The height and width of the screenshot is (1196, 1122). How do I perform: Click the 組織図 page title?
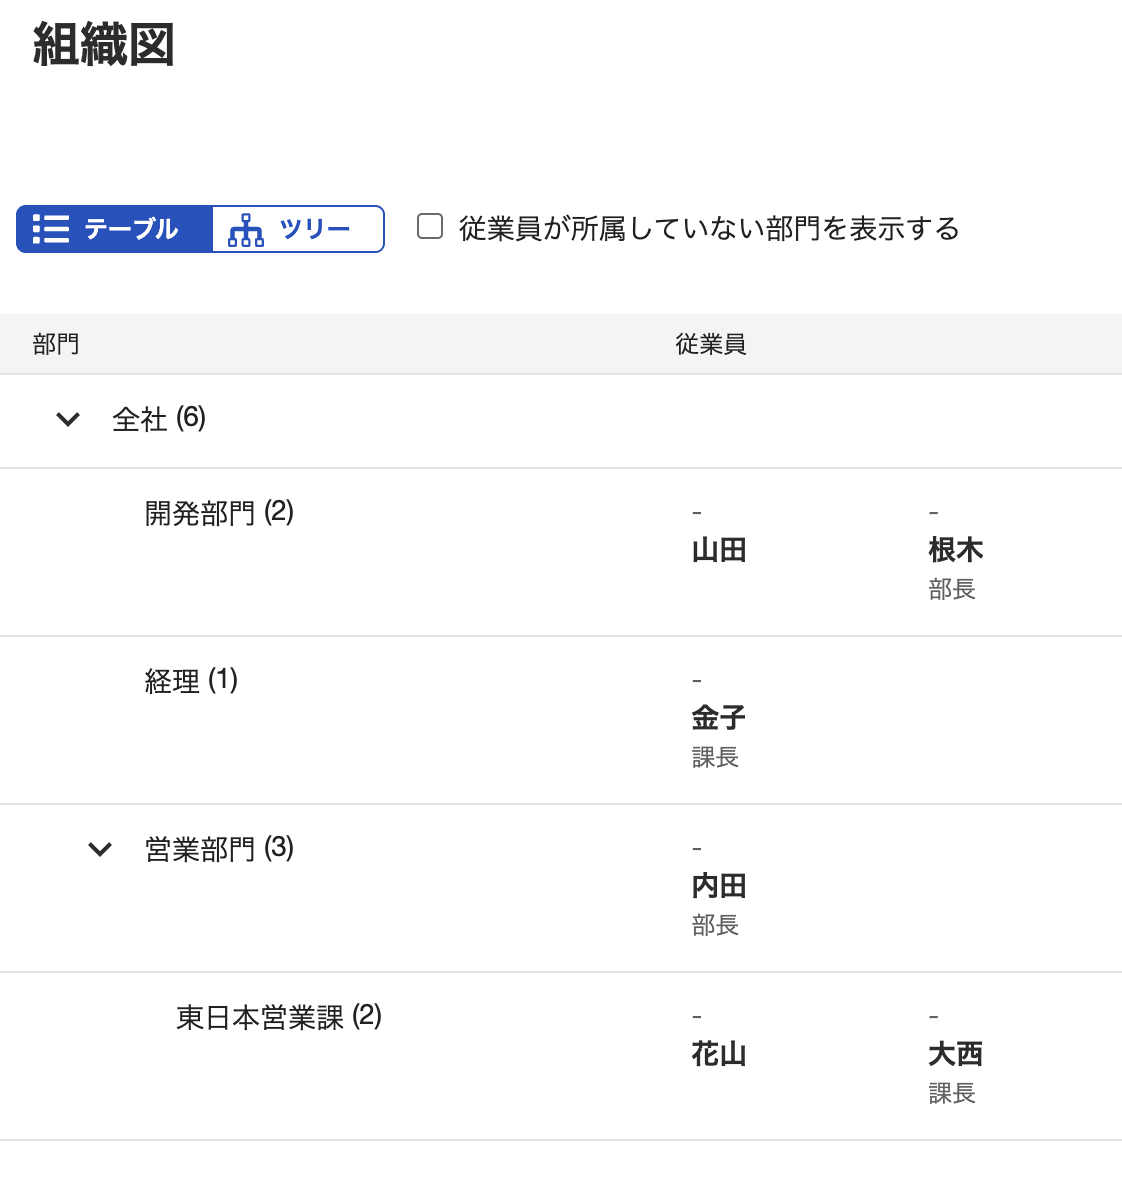[104, 44]
